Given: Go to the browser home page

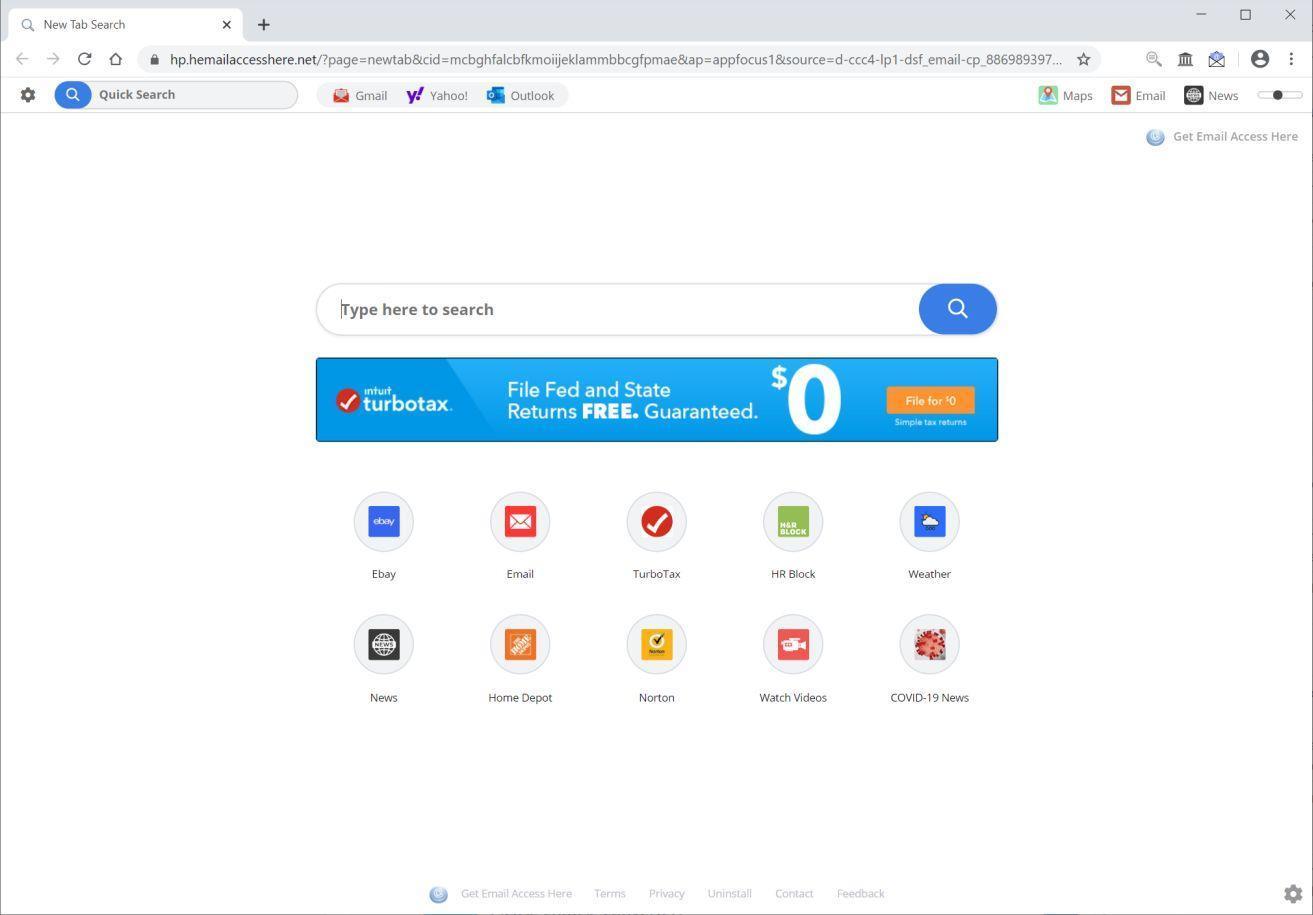Looking at the screenshot, I should point(115,59).
